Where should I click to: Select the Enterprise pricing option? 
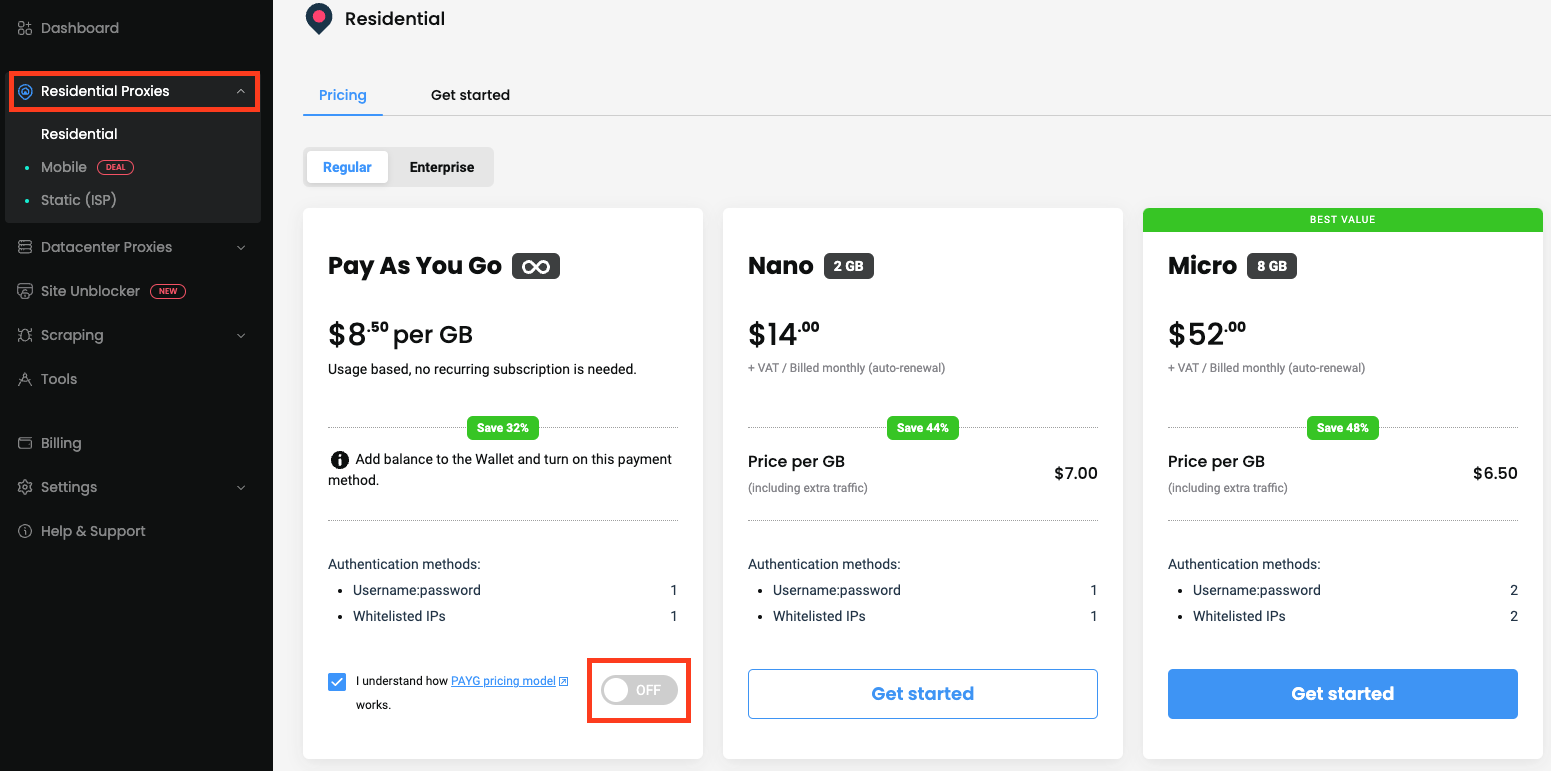442,167
